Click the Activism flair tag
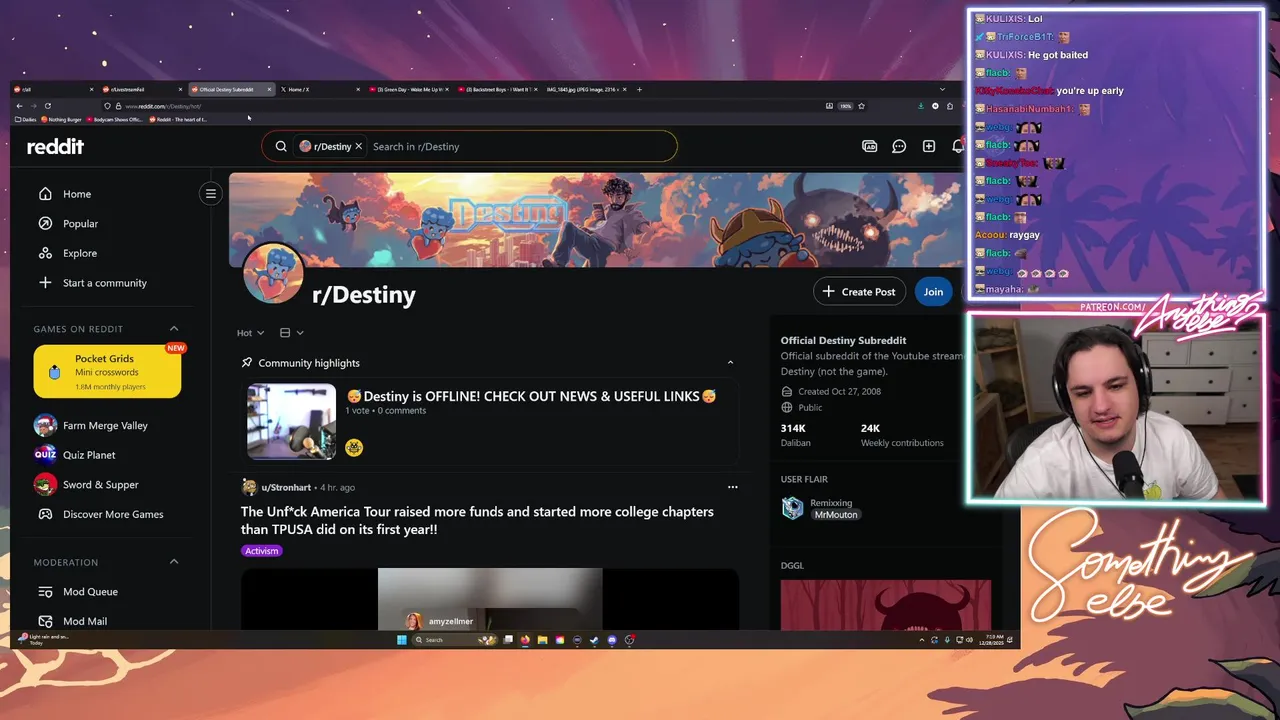 [x=262, y=551]
